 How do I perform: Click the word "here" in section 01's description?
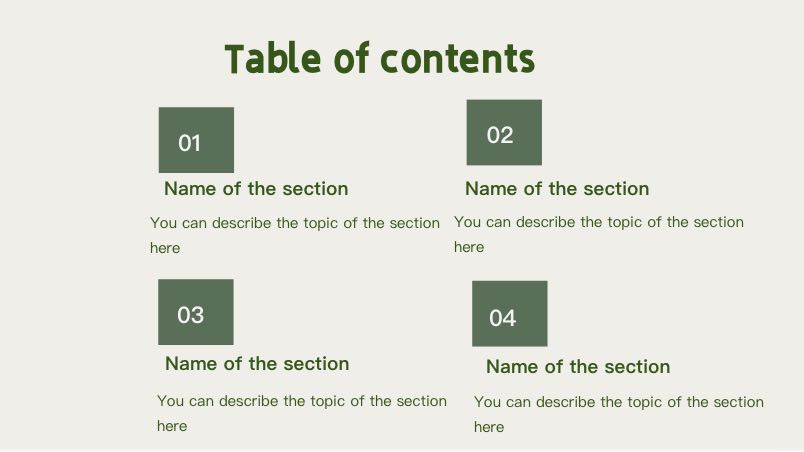[165, 248]
